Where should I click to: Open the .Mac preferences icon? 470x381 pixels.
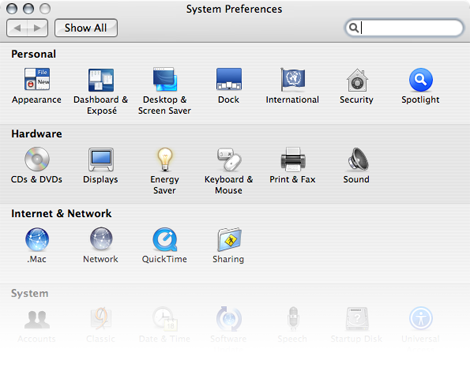[37, 239]
